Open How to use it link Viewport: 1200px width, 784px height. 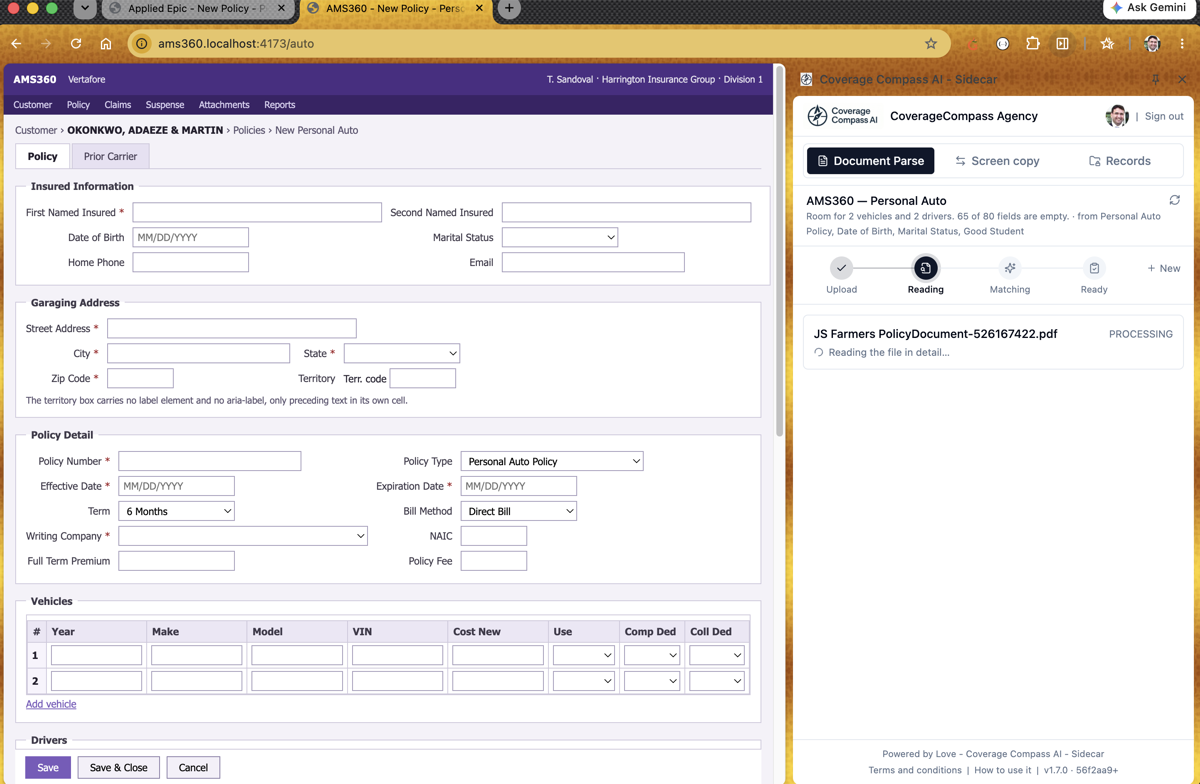1002,770
